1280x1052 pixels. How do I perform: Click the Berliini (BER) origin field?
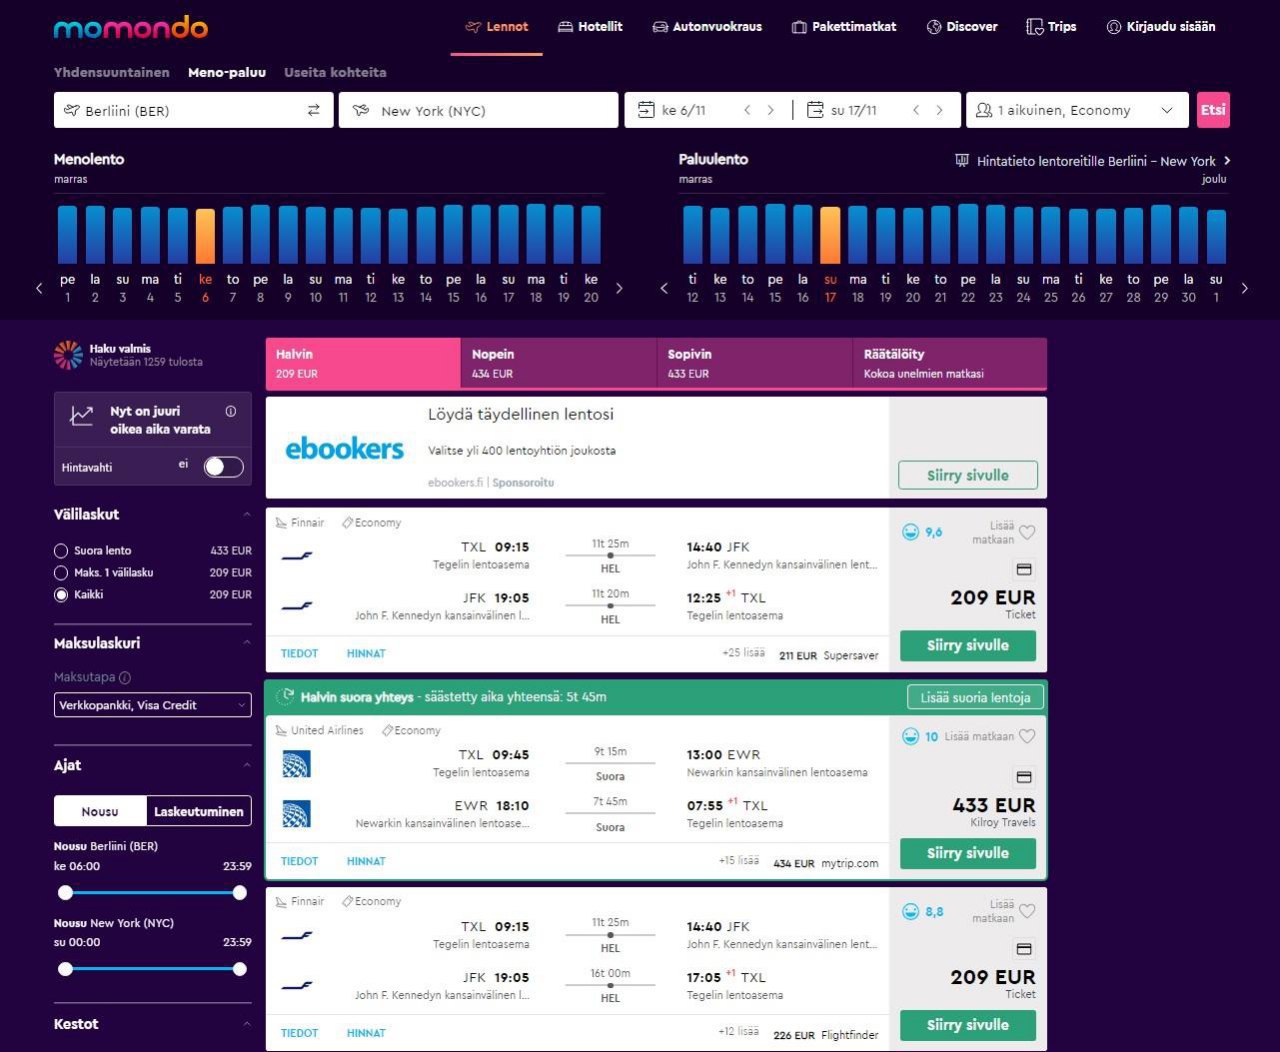click(195, 110)
